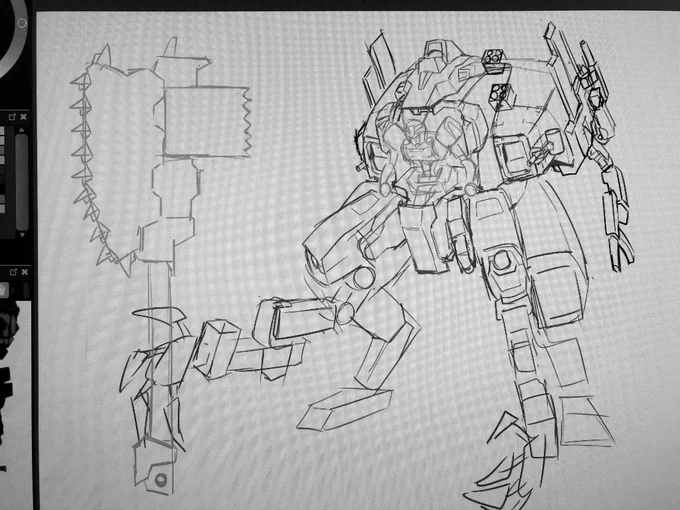Close the swatches panel beside the scrollbar
The width and height of the screenshot is (680, 510).
(x=24, y=117)
